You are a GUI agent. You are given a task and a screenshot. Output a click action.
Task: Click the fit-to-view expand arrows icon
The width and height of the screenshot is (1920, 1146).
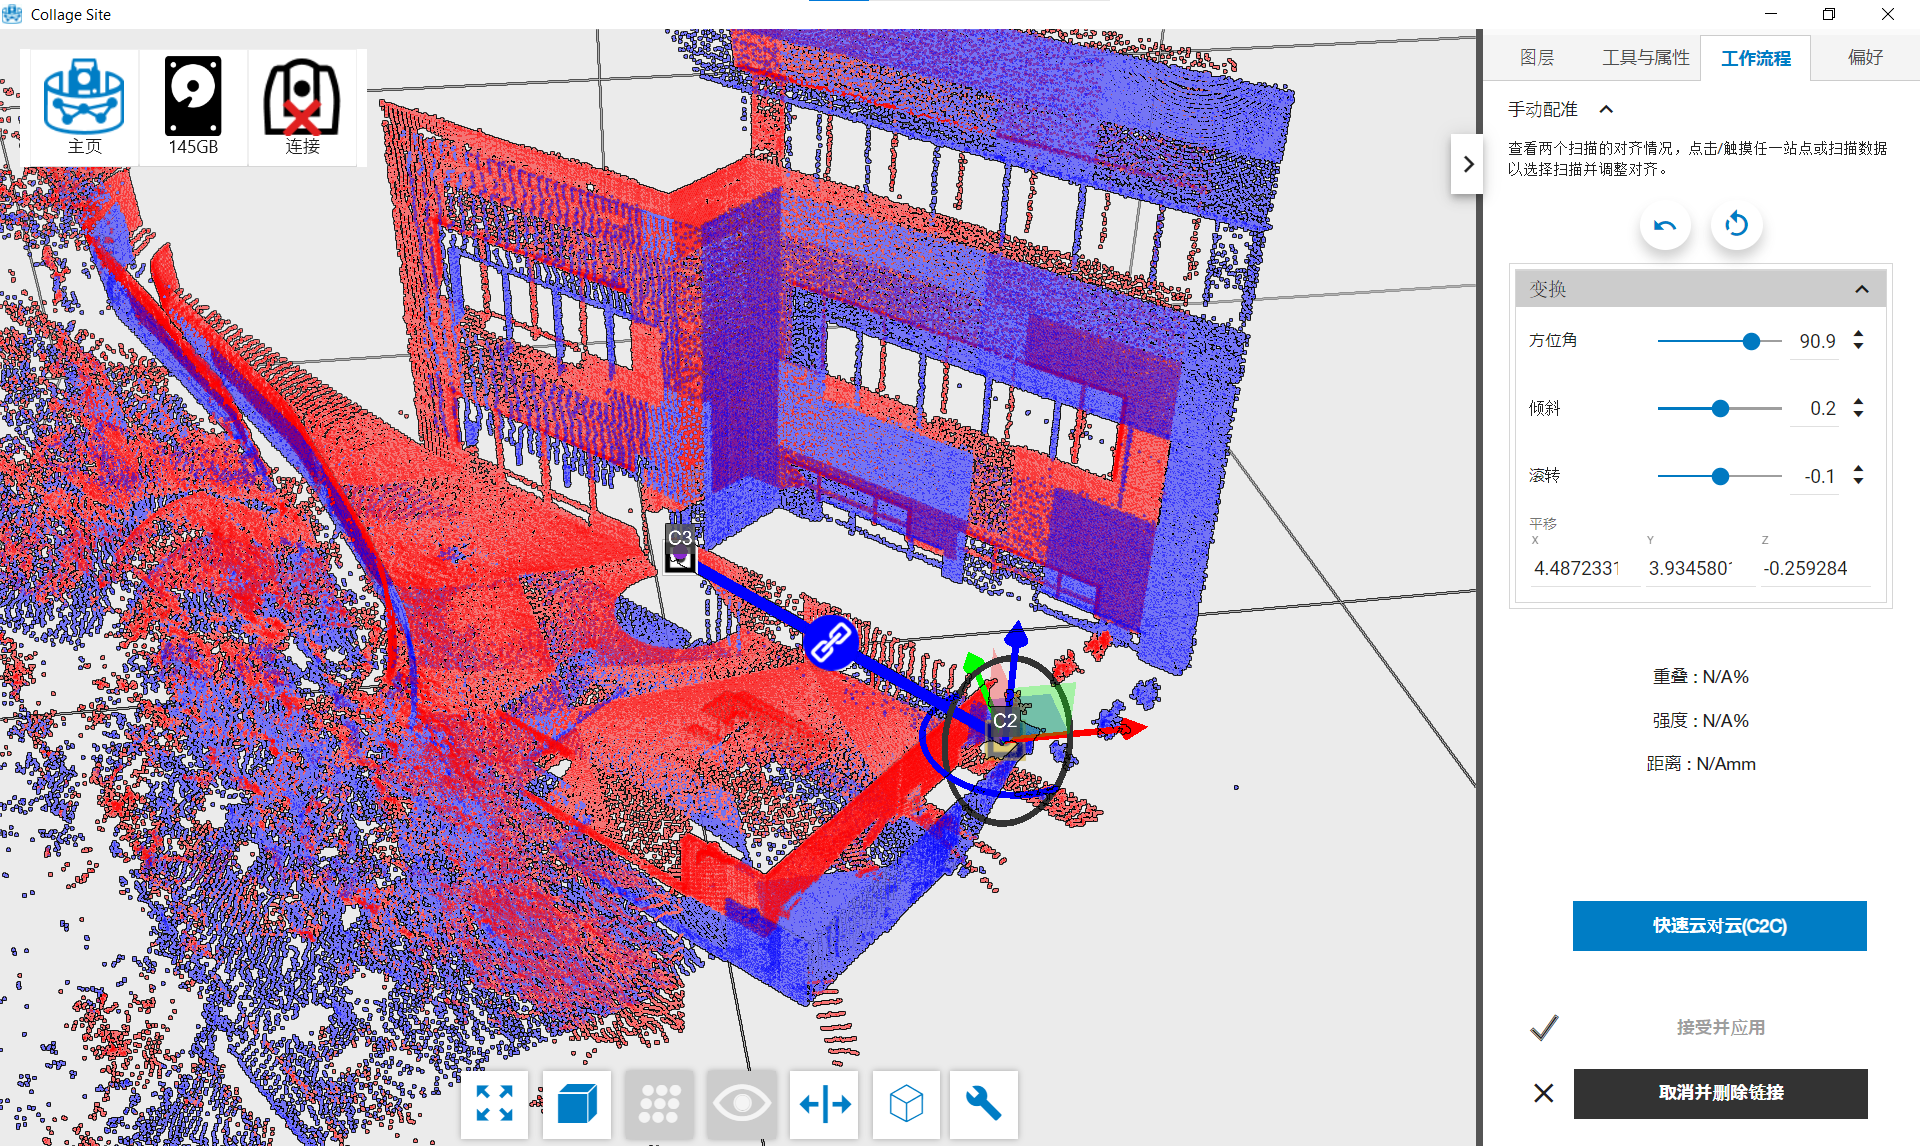pos(494,1104)
